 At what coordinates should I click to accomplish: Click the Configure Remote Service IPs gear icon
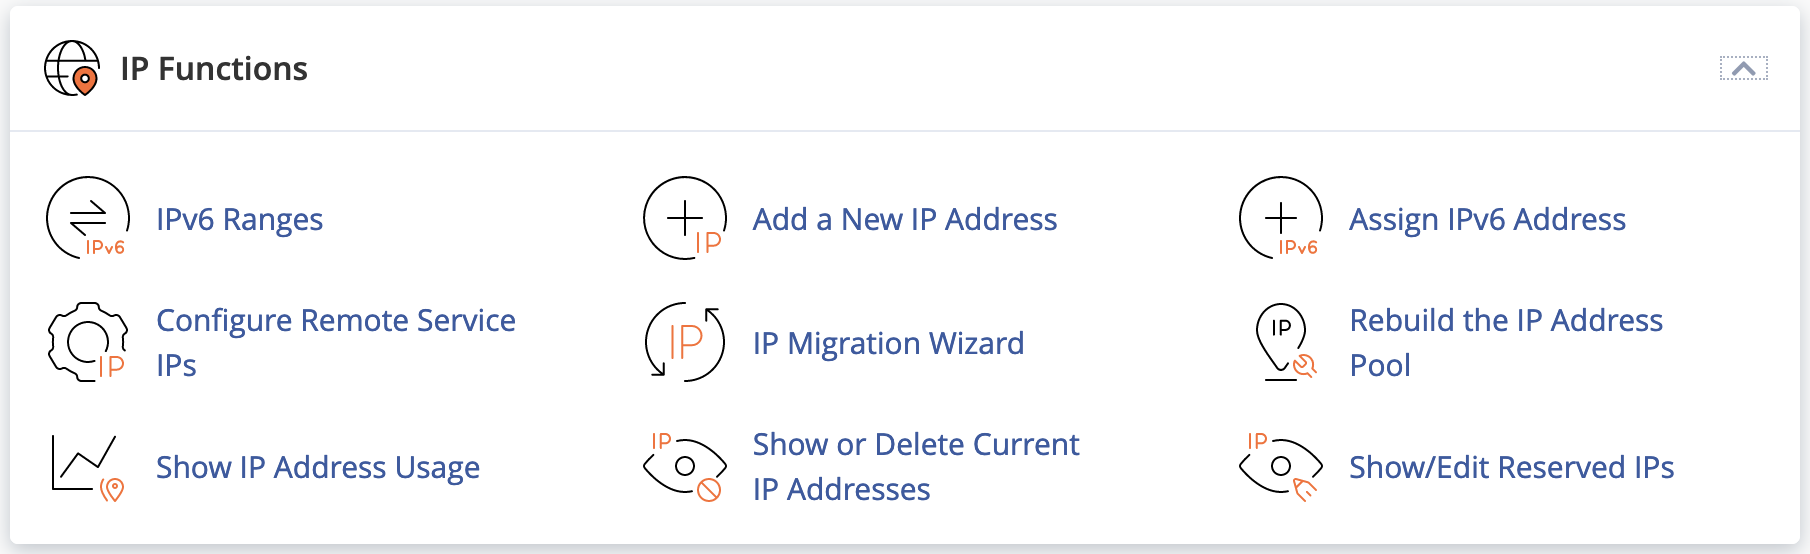point(88,342)
